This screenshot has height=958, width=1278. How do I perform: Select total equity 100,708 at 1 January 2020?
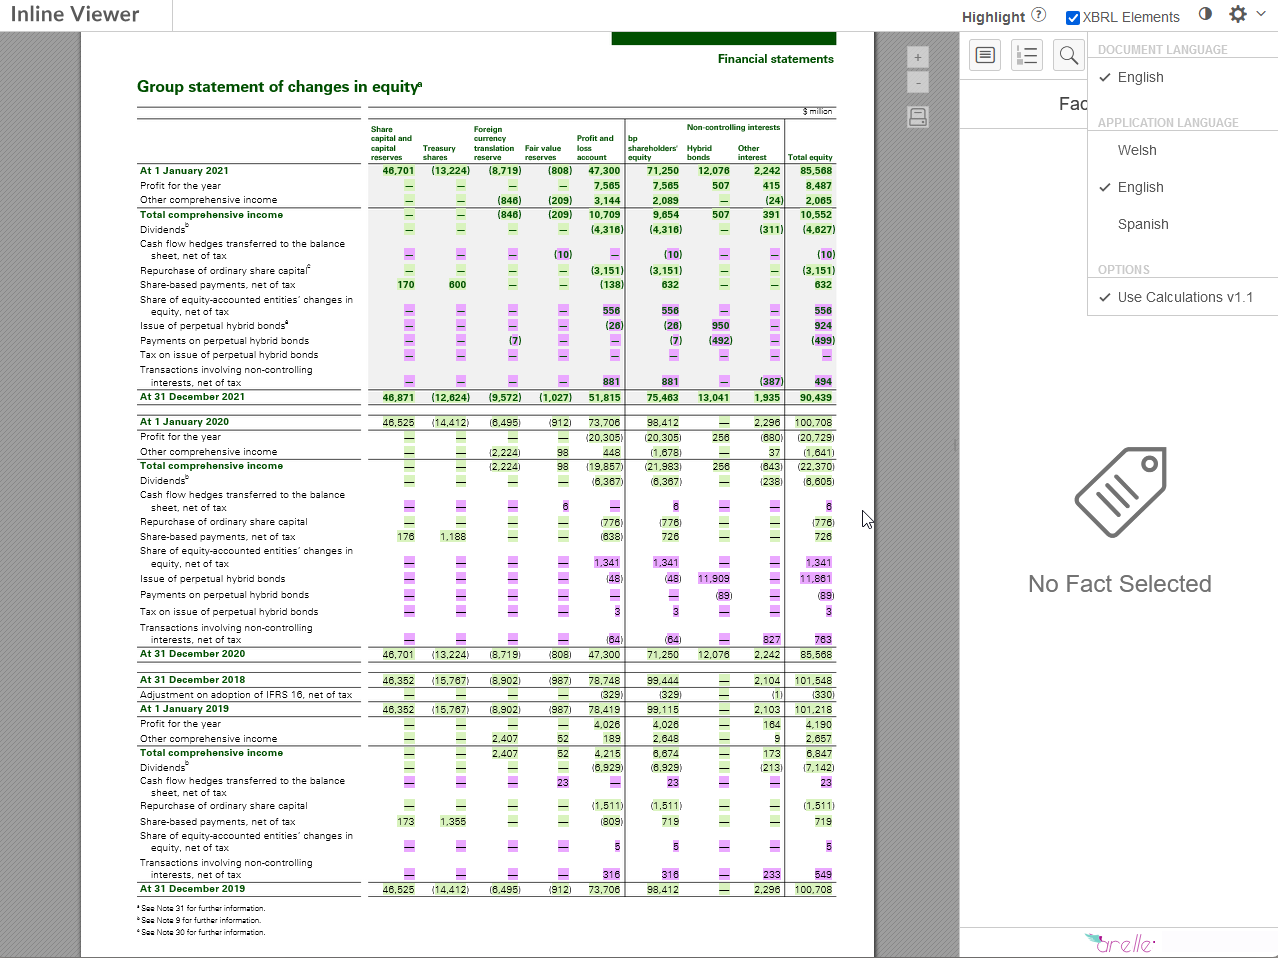[814, 423]
